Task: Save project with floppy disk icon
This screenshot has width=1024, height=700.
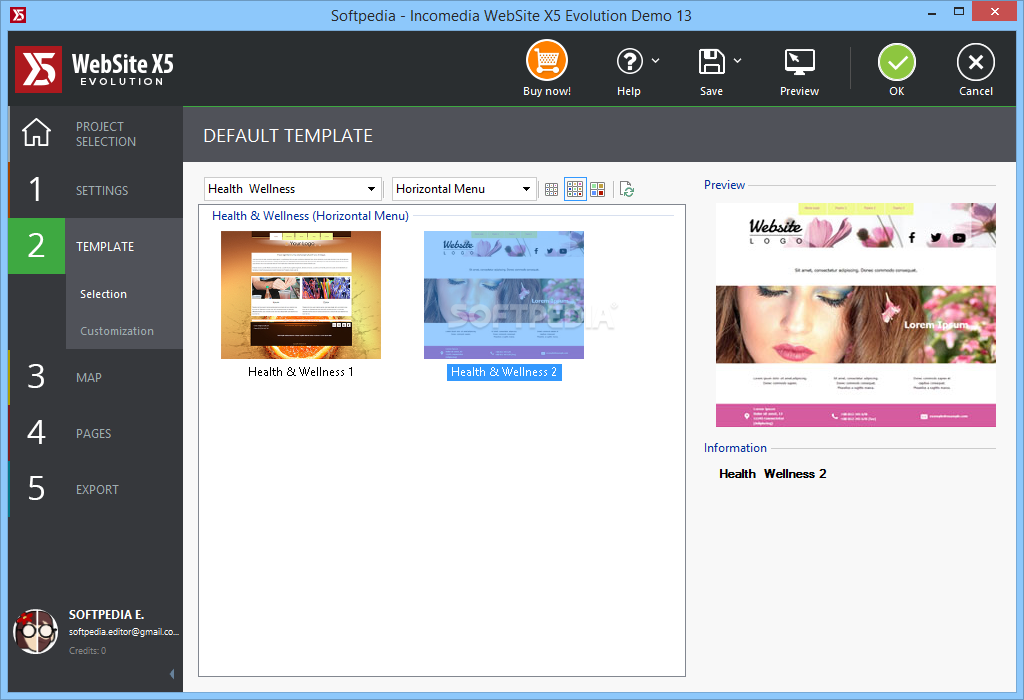Action: point(711,61)
